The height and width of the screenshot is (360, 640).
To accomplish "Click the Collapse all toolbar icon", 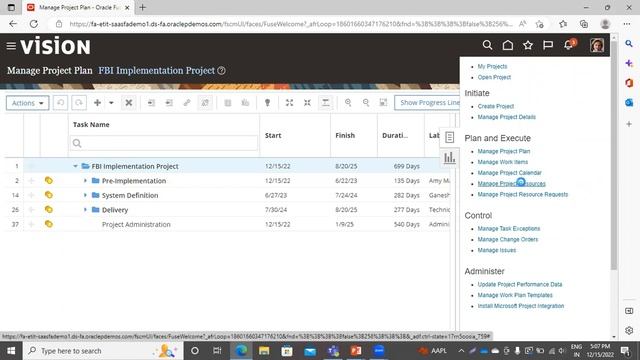I will point(307,103).
